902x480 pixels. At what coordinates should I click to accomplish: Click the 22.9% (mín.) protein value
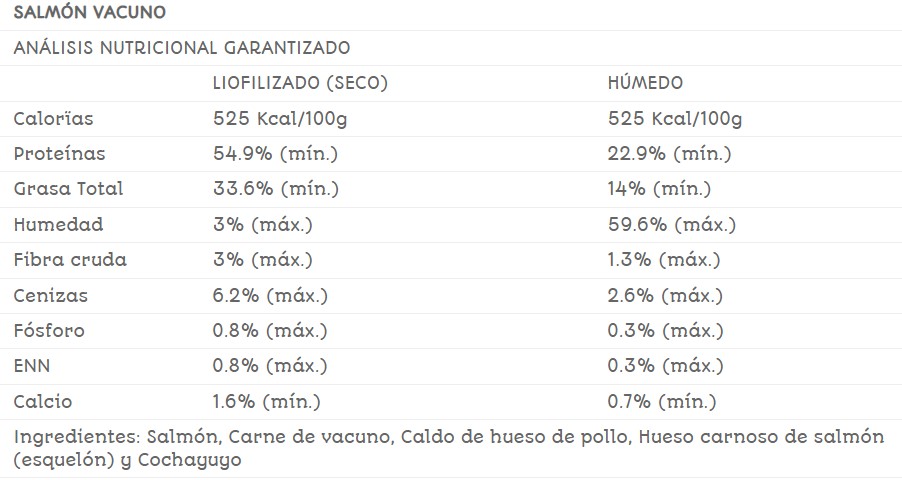669,154
